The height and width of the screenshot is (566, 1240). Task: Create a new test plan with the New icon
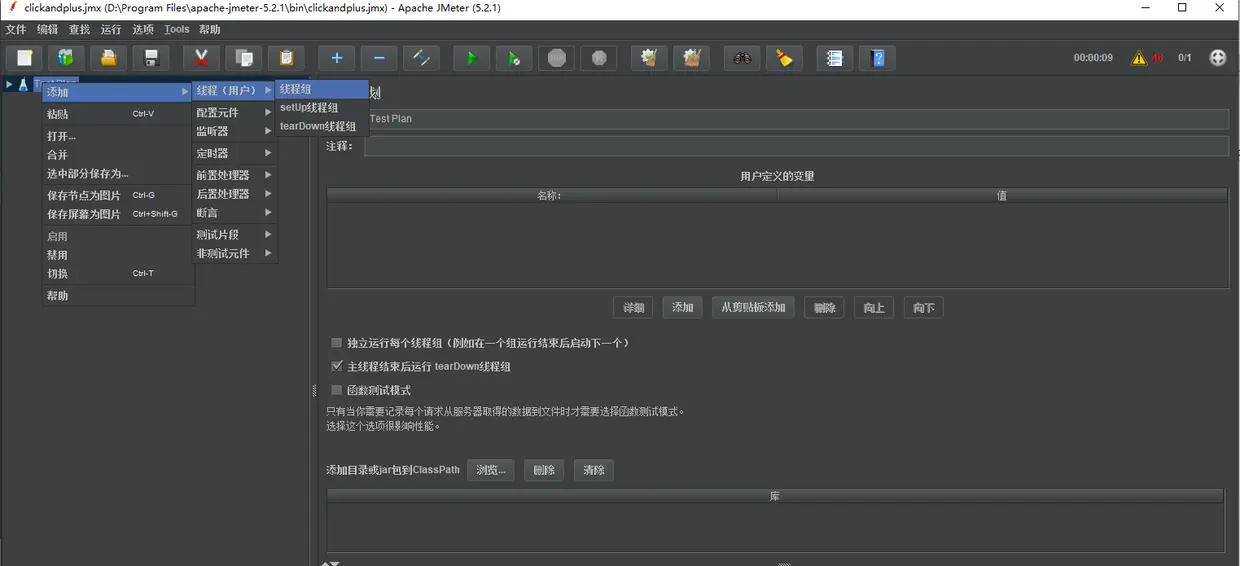25,58
